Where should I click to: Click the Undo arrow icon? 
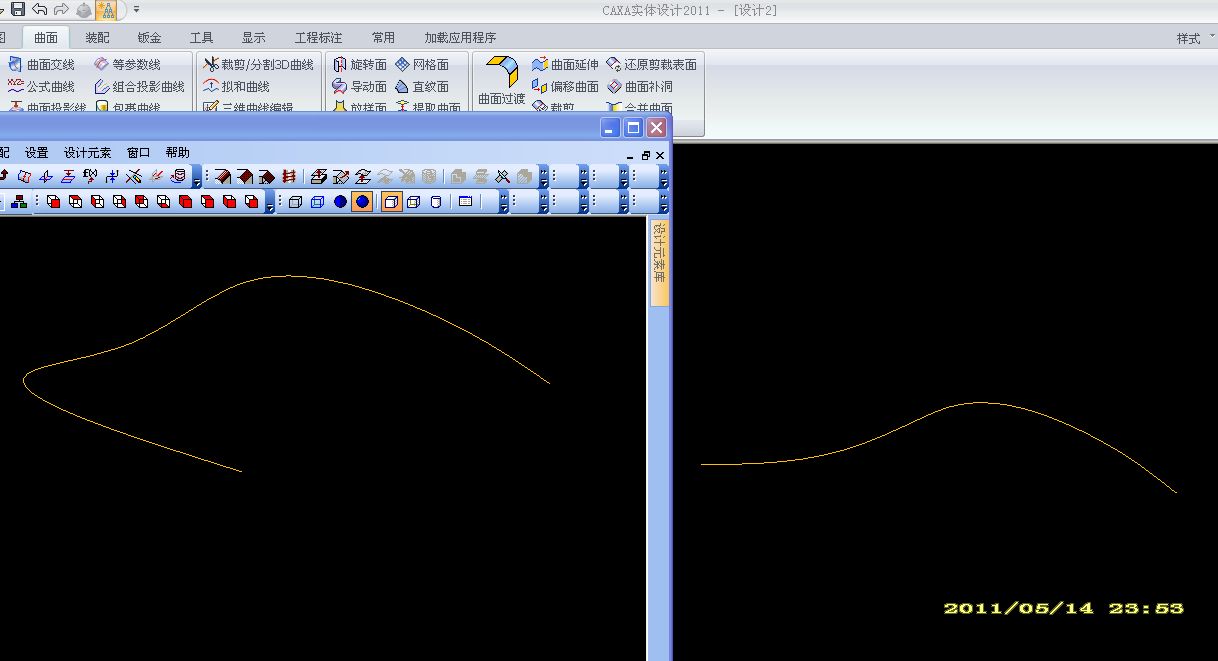(39, 9)
